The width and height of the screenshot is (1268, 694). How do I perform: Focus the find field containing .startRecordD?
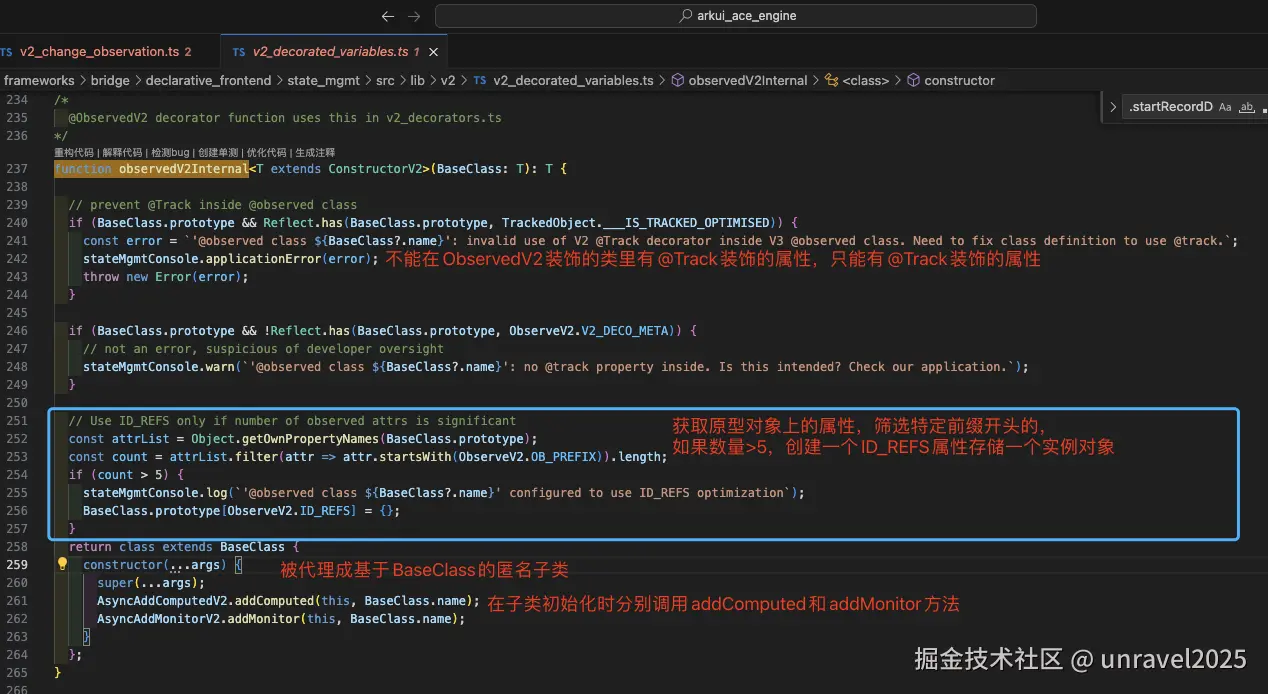[x=1170, y=106]
